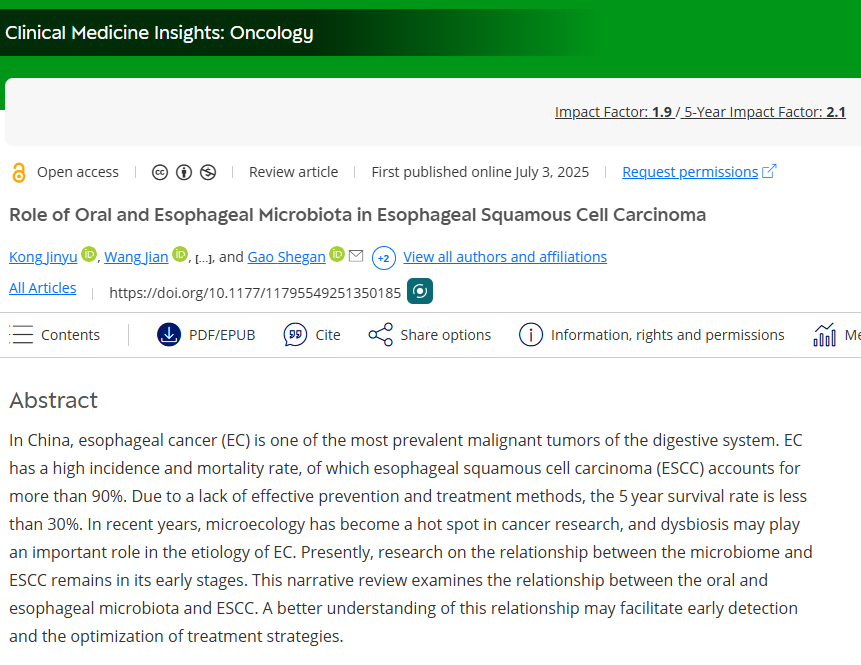The image size is (861, 665).
Task: Click the Impact Factor 1.9 link
Action: [613, 112]
